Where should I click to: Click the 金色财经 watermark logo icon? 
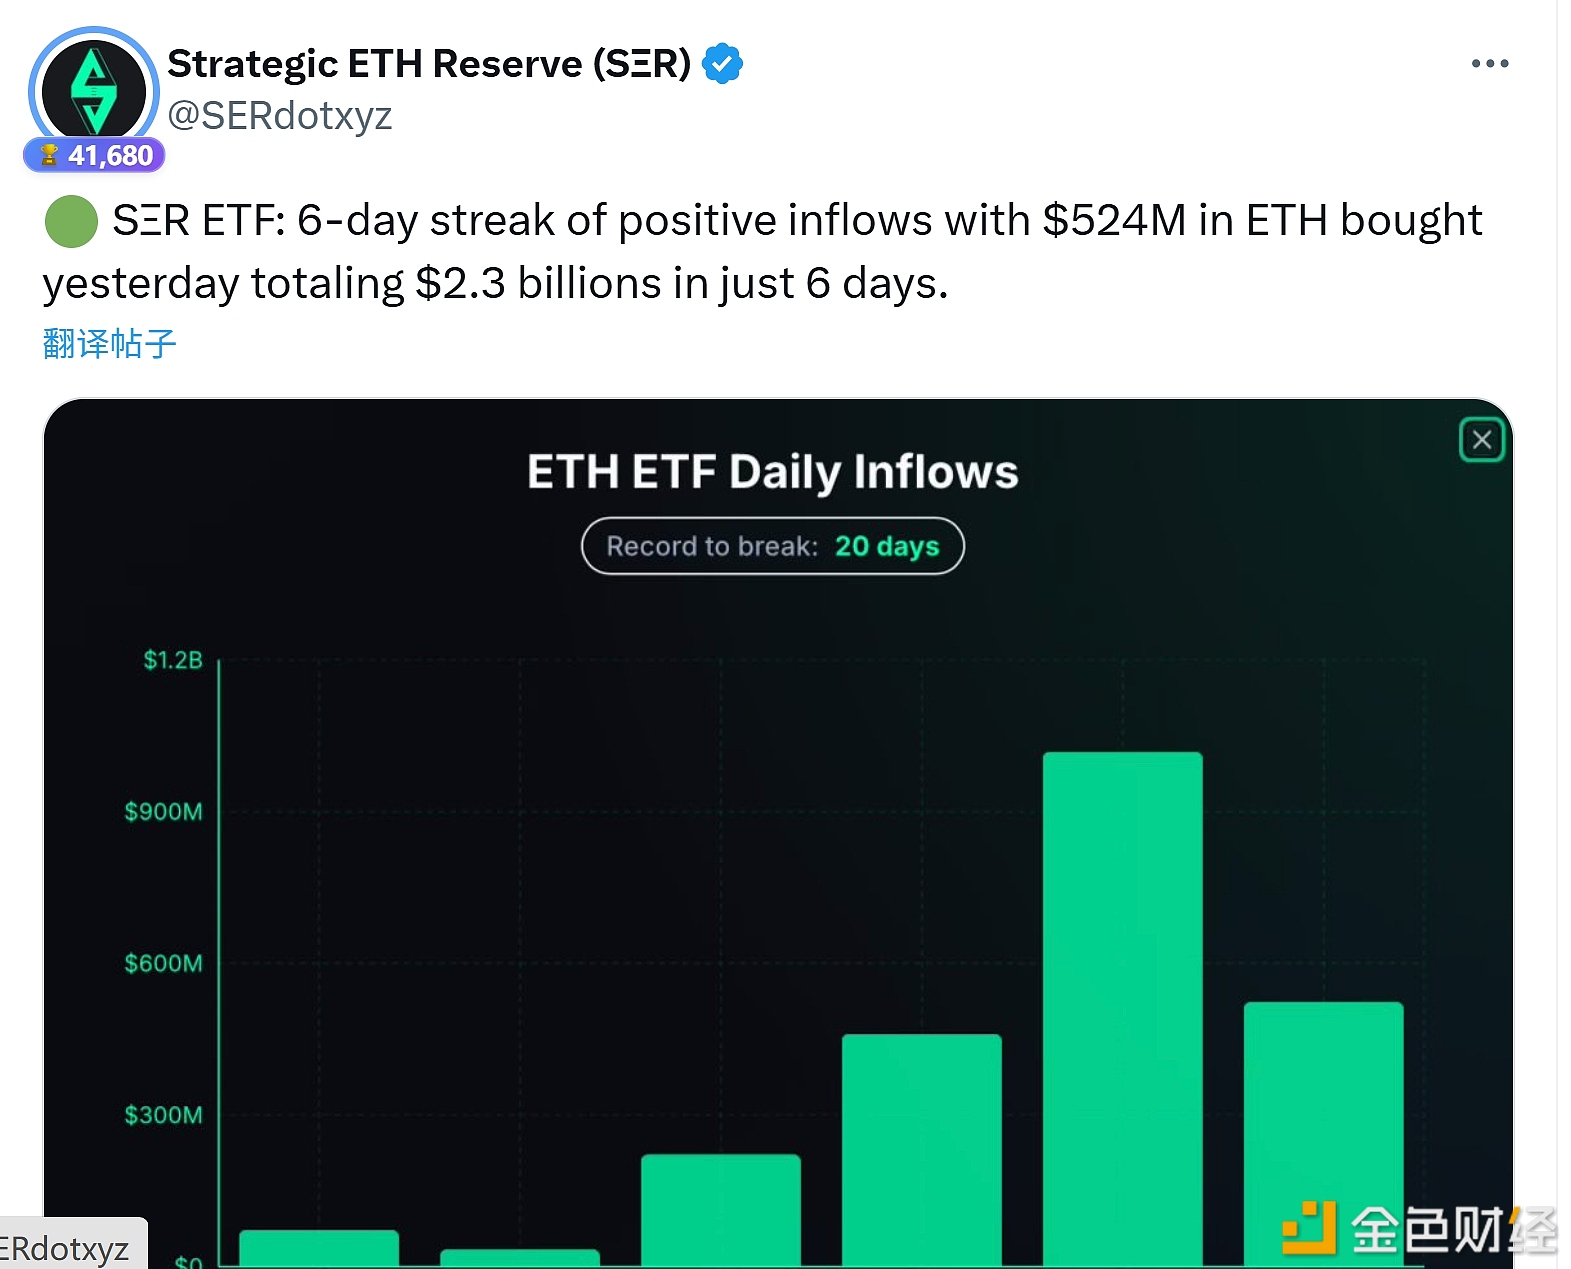pyautogui.click(x=1308, y=1227)
